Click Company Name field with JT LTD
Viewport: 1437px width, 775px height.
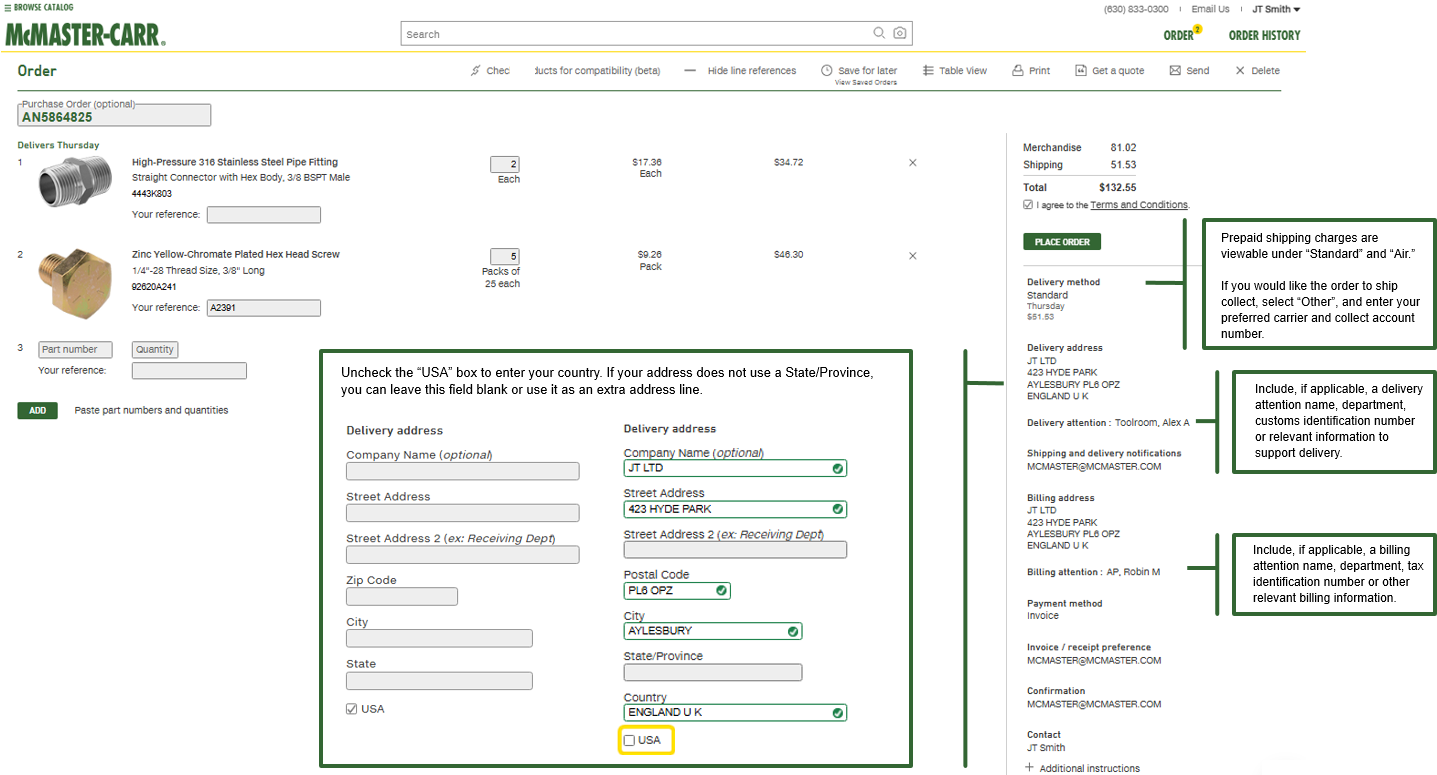(735, 468)
